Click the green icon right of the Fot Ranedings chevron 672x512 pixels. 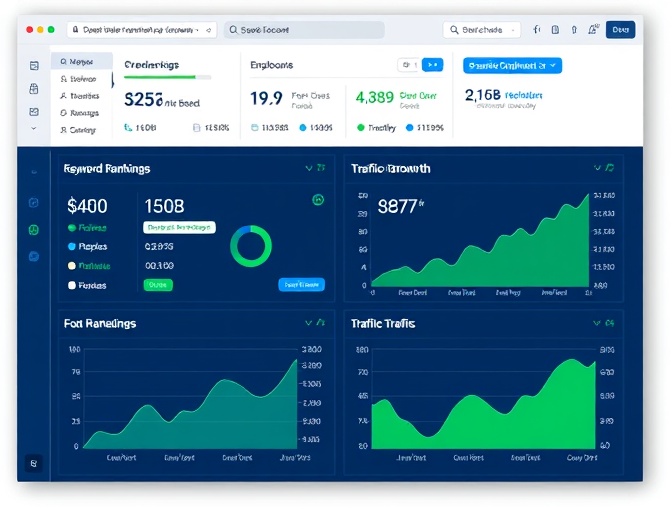coord(321,323)
